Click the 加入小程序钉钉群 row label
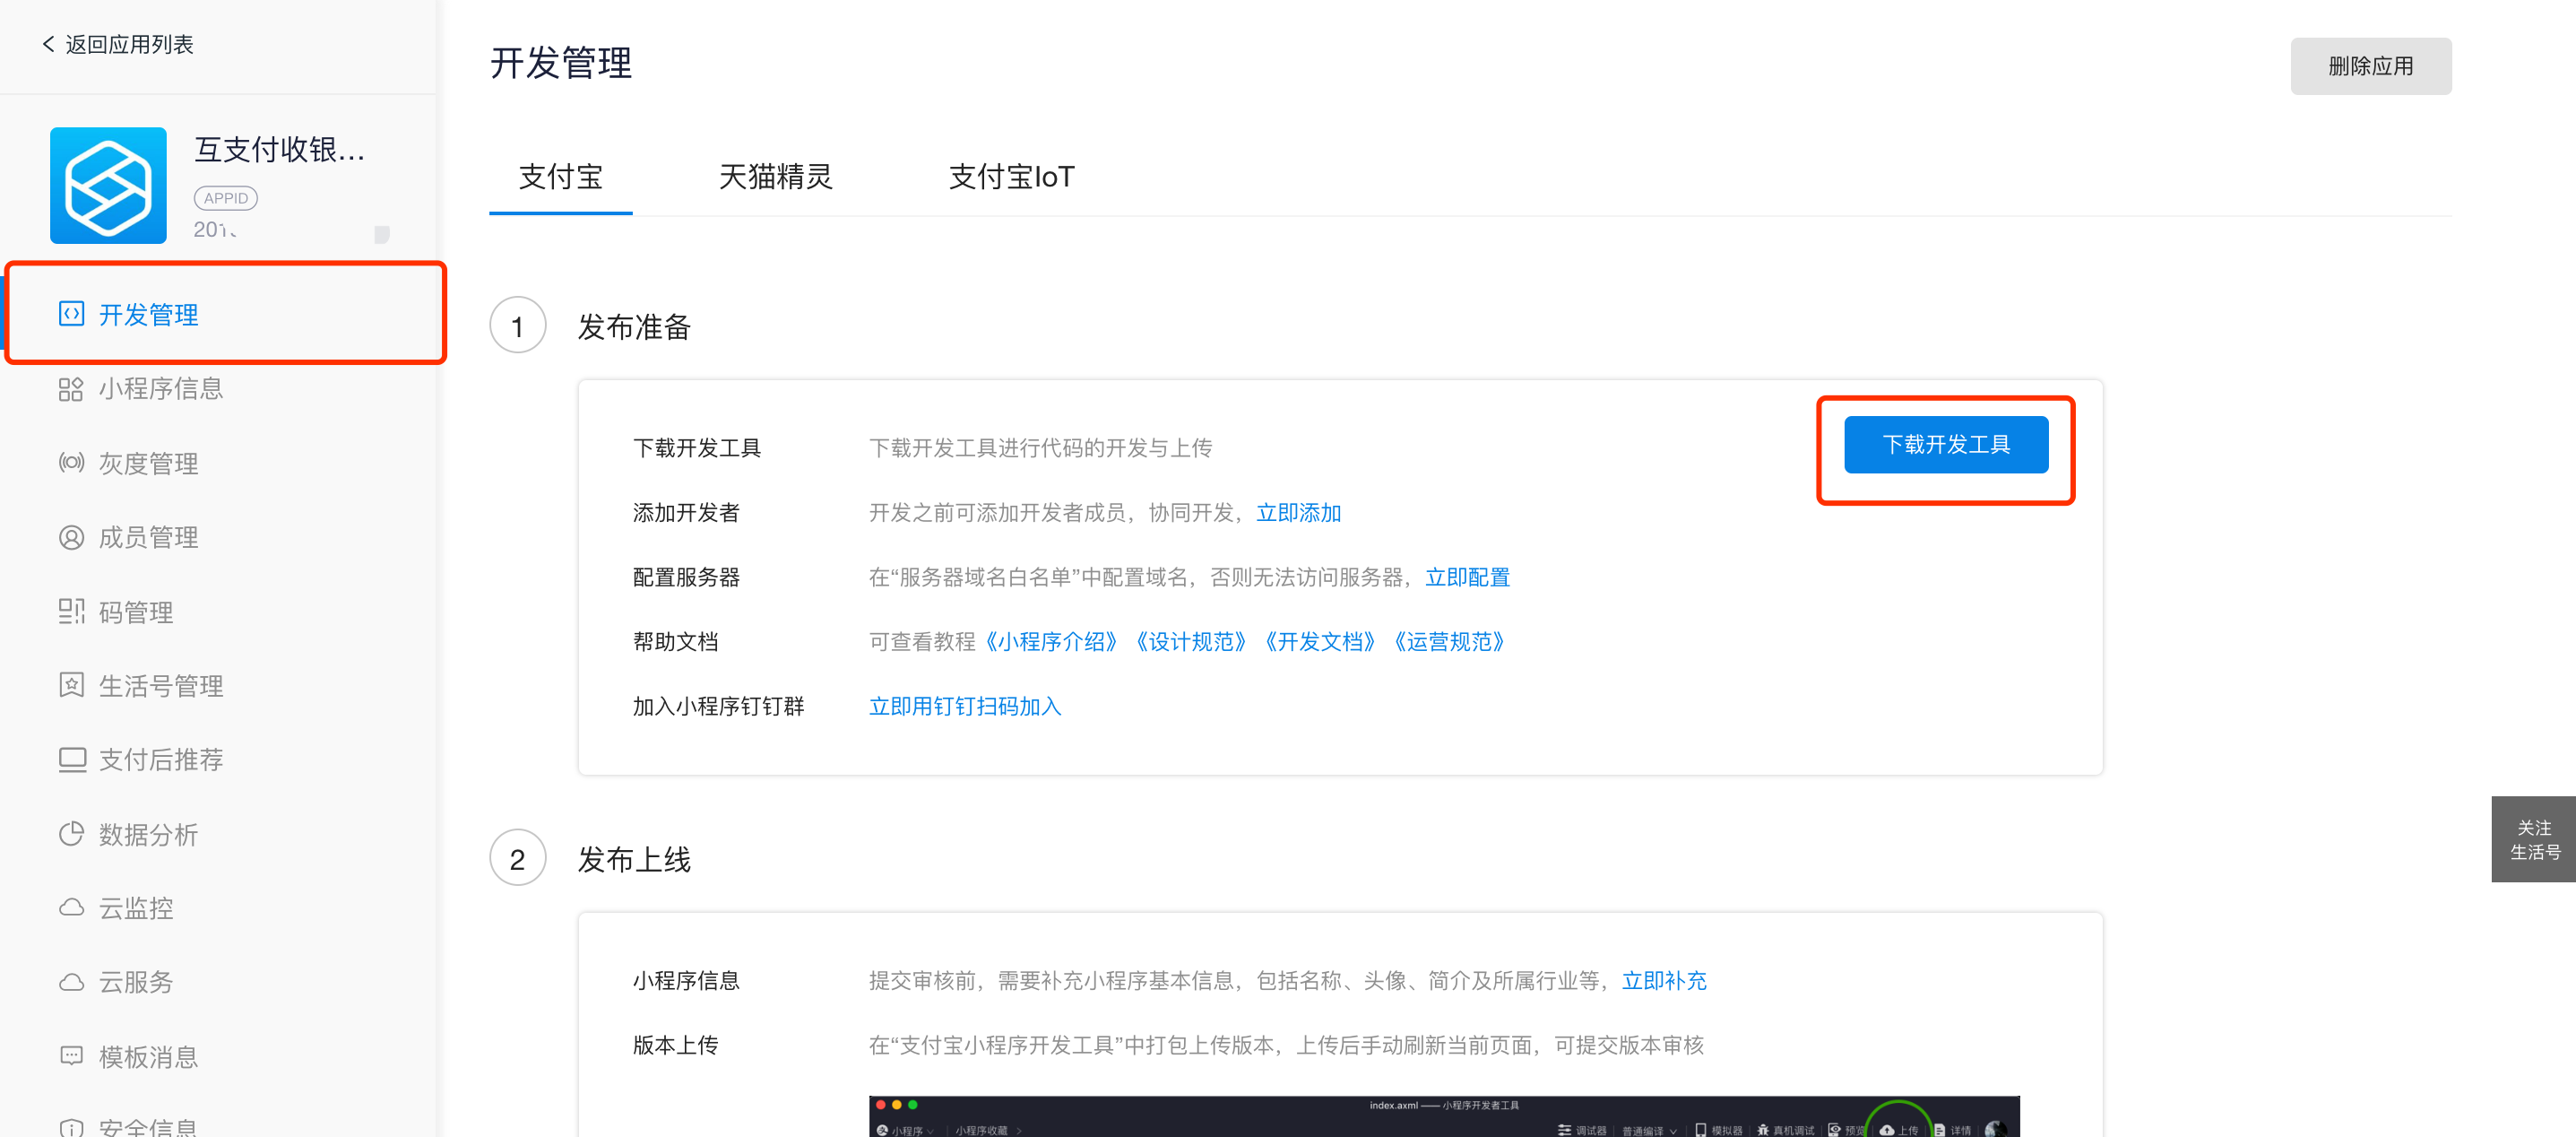2576x1137 pixels. (x=718, y=706)
